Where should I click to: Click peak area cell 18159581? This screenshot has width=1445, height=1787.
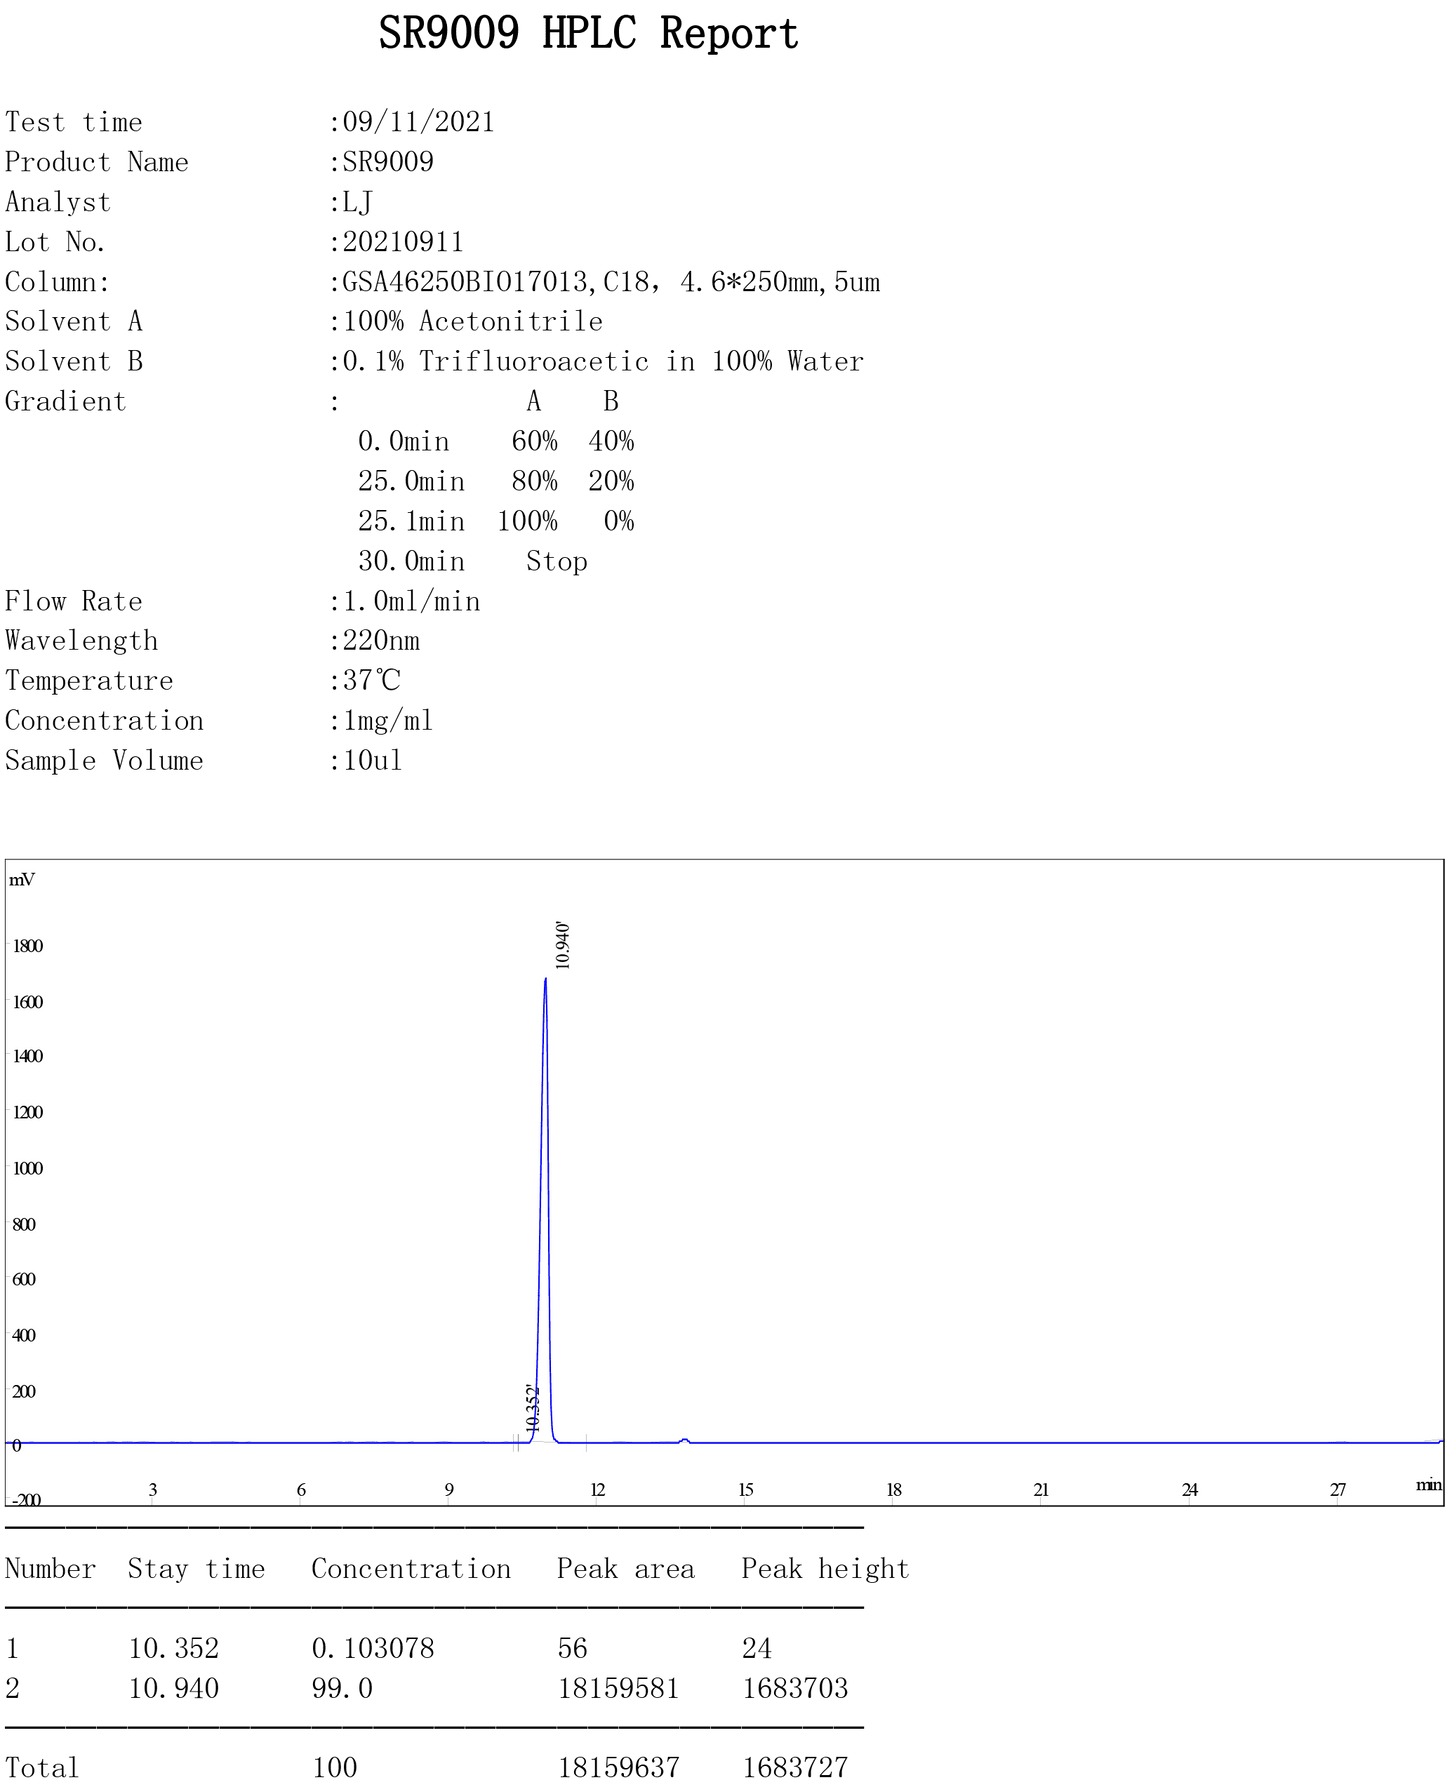pos(618,1689)
